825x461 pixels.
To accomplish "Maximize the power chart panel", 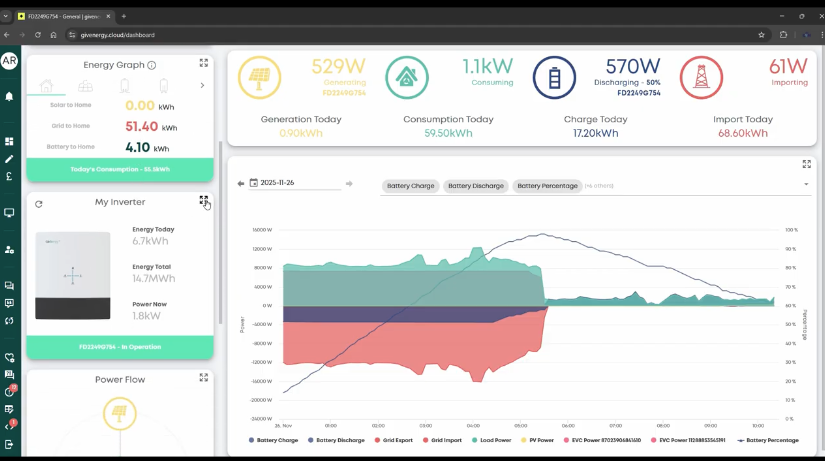I will (x=807, y=164).
